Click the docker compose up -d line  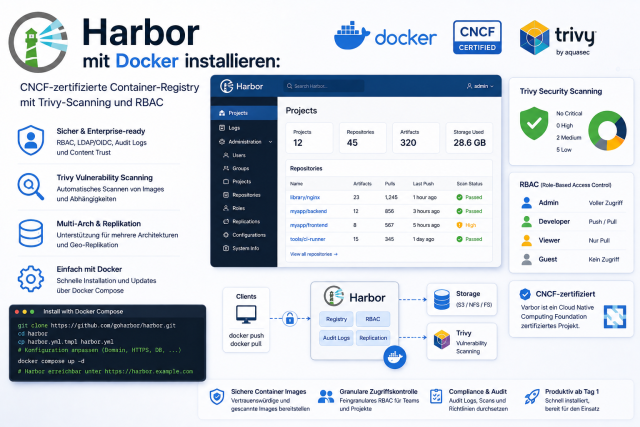(51, 361)
